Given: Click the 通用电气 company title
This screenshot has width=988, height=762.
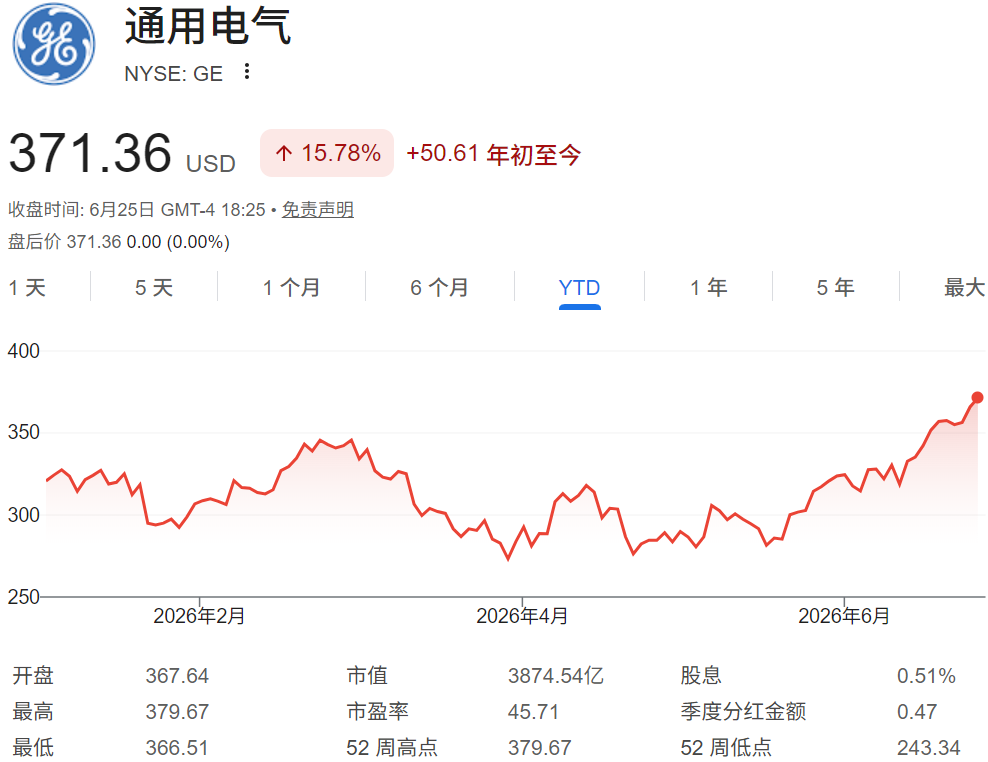Looking at the screenshot, I should pos(208,26).
